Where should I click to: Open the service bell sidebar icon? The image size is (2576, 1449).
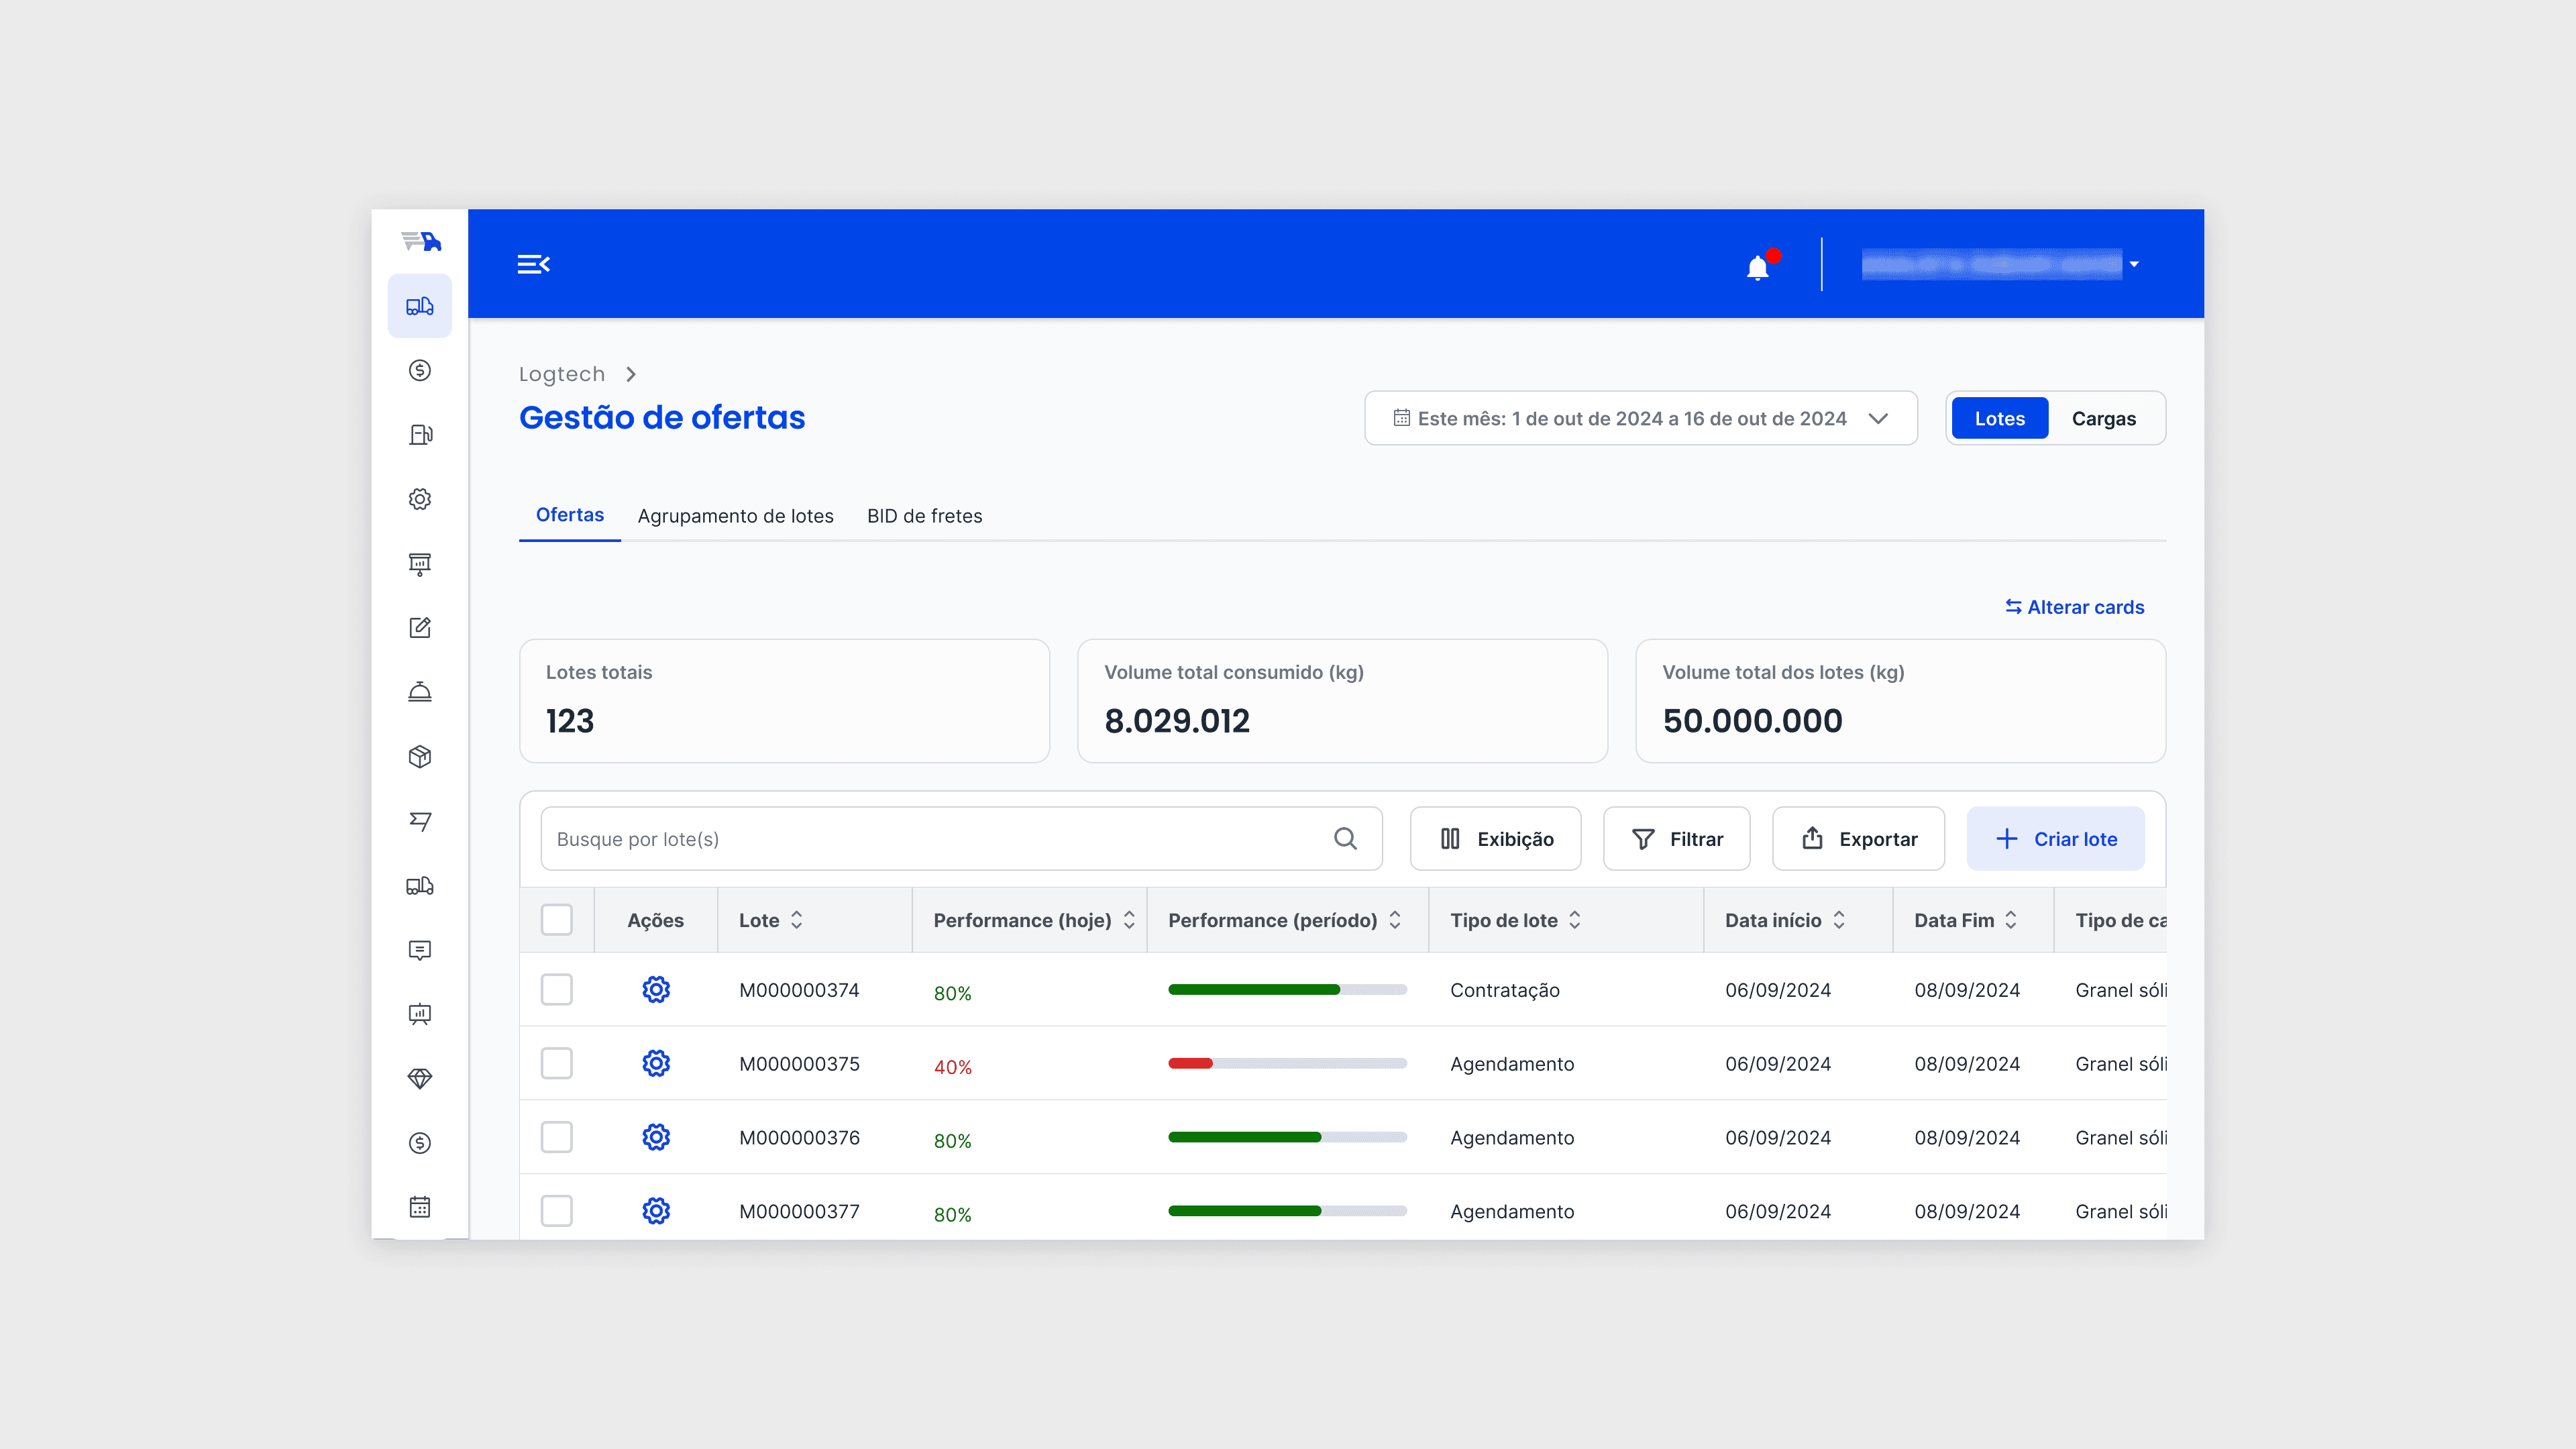(x=420, y=692)
